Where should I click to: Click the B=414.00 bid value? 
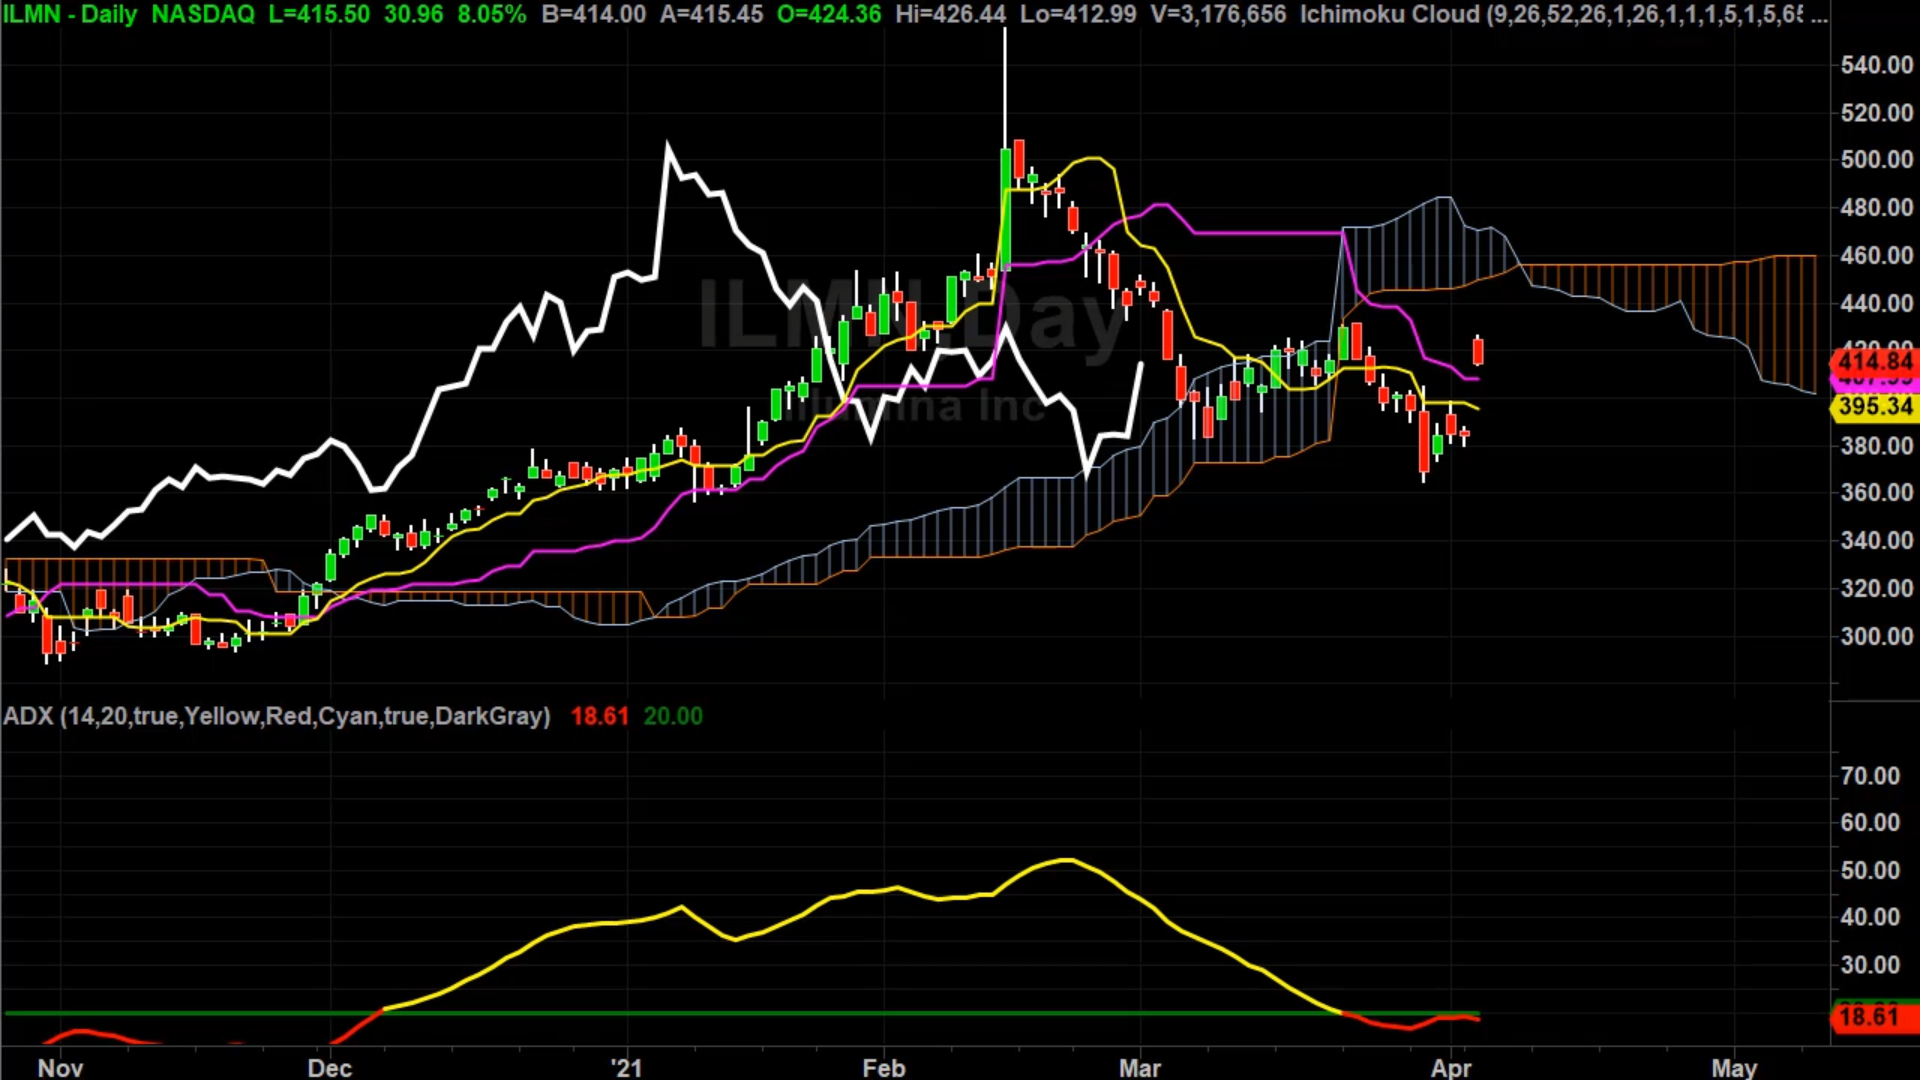594,15
